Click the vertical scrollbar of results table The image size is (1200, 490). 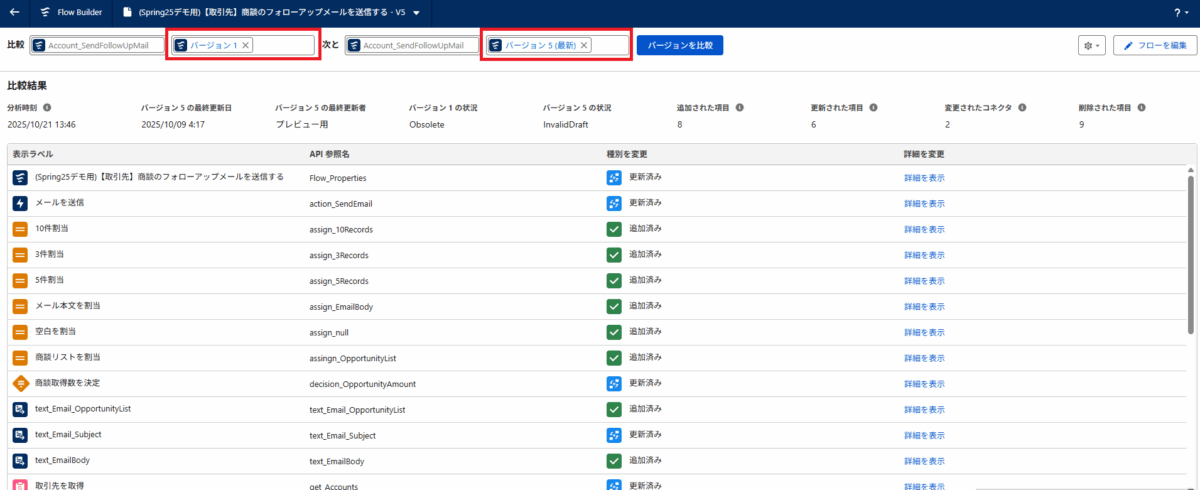click(x=1190, y=255)
